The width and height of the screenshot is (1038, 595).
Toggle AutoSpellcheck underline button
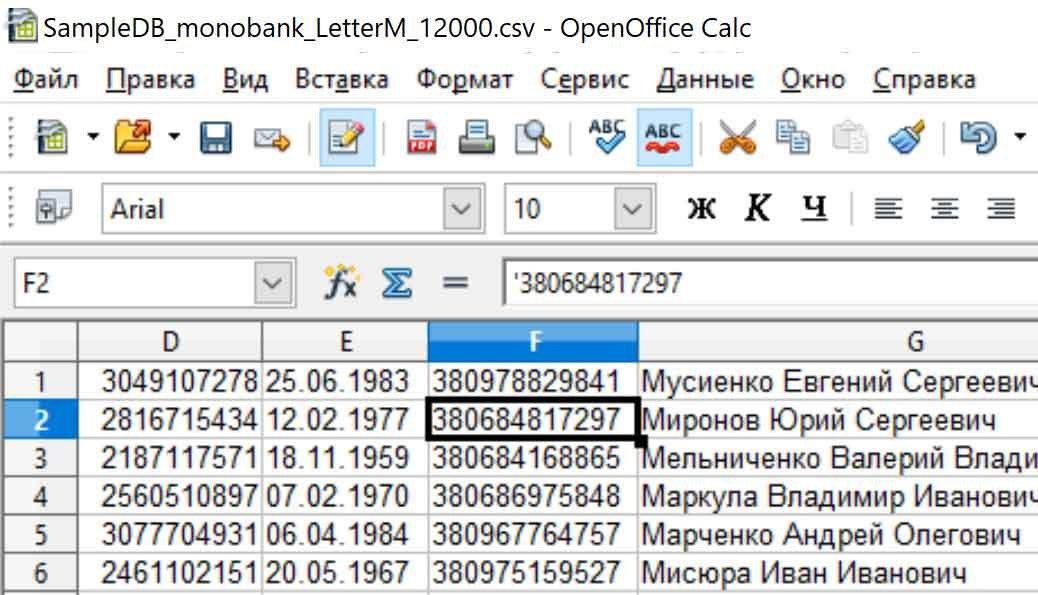pyautogui.click(x=663, y=138)
